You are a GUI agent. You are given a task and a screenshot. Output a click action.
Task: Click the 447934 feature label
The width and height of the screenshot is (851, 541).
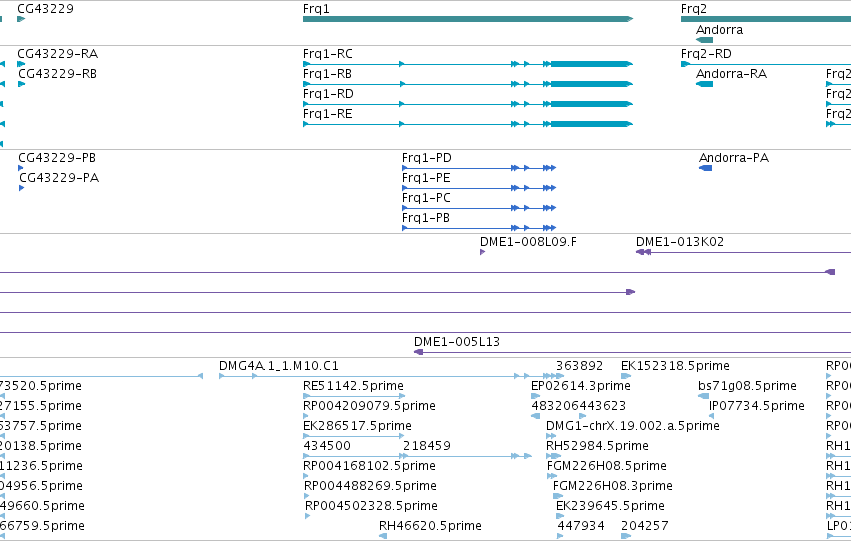(x=581, y=526)
